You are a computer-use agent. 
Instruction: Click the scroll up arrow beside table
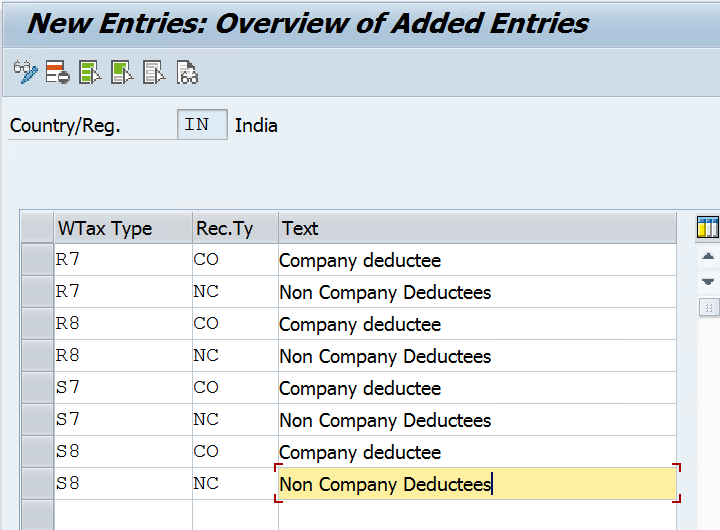click(x=708, y=256)
